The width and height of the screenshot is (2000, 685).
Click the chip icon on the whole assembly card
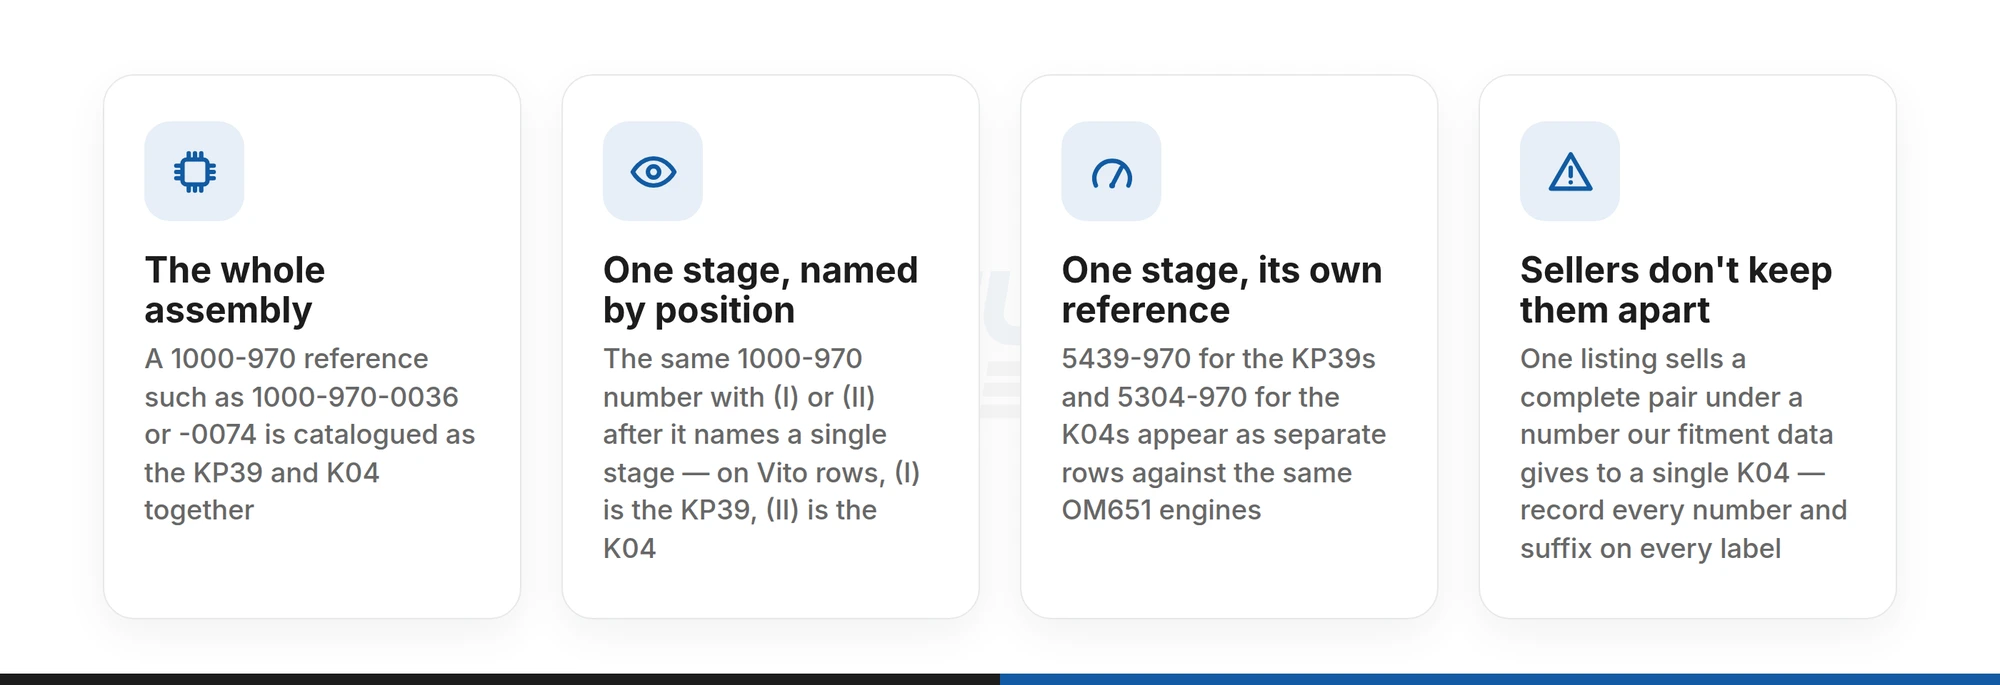click(194, 172)
